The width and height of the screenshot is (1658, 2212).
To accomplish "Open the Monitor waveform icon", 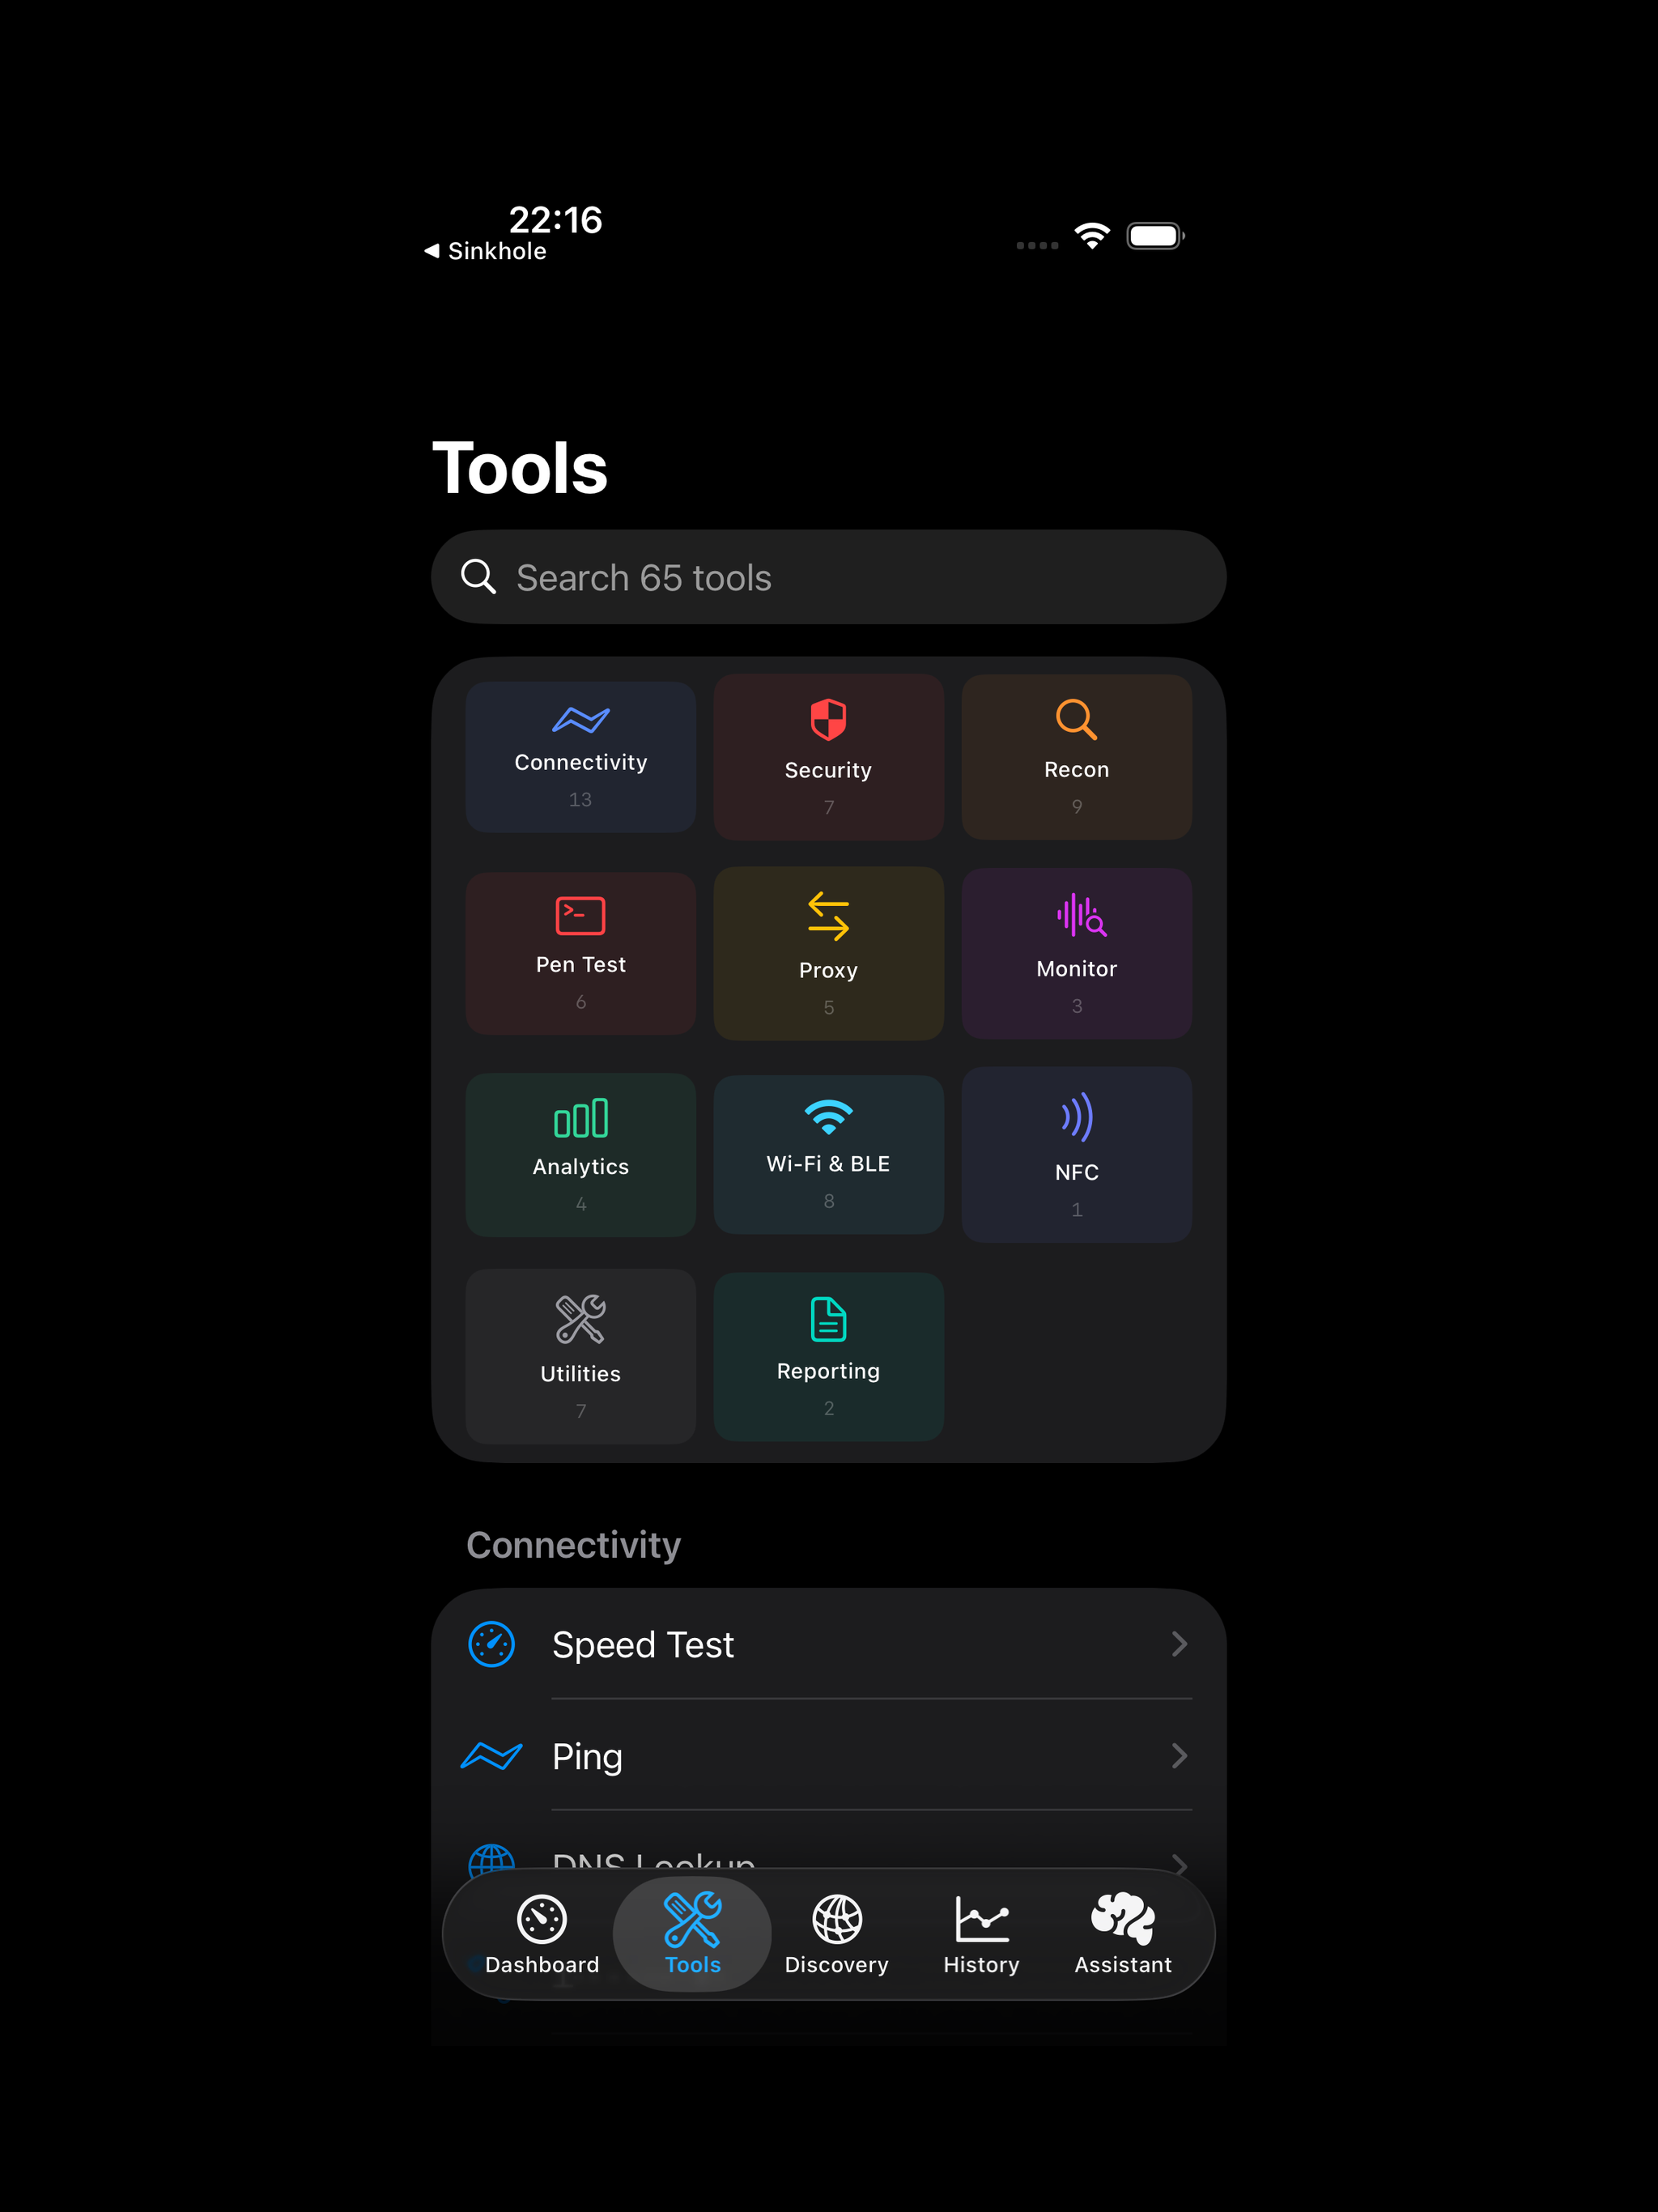I will coord(1081,915).
